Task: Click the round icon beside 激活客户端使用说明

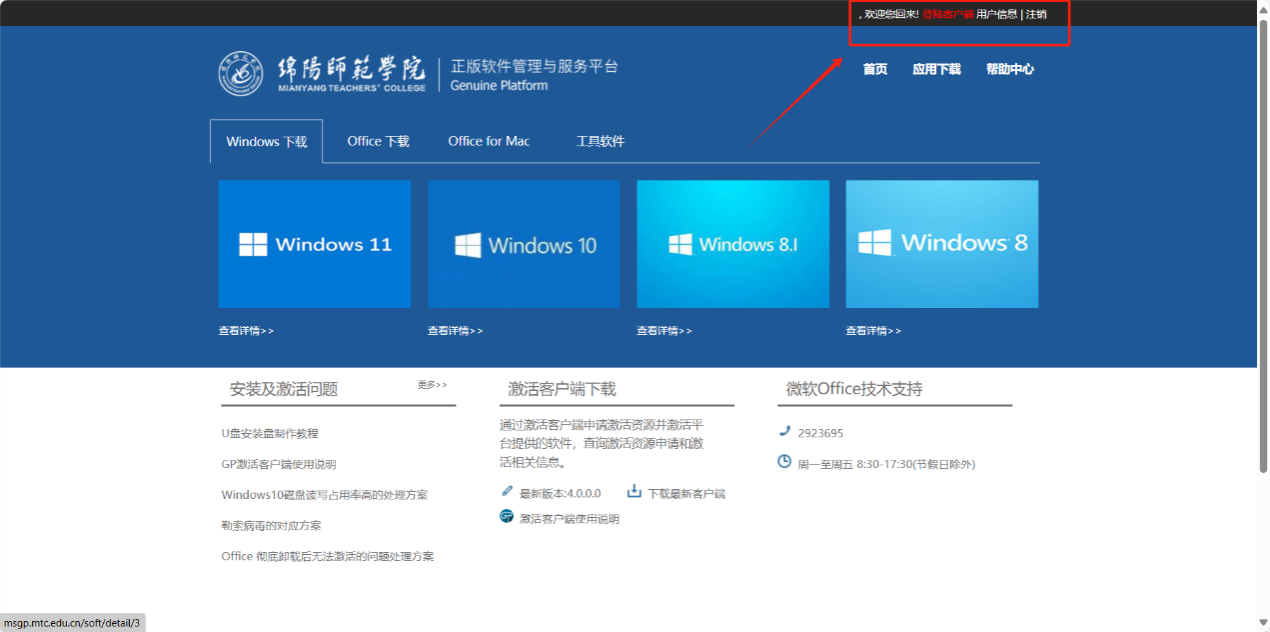Action: pos(506,516)
